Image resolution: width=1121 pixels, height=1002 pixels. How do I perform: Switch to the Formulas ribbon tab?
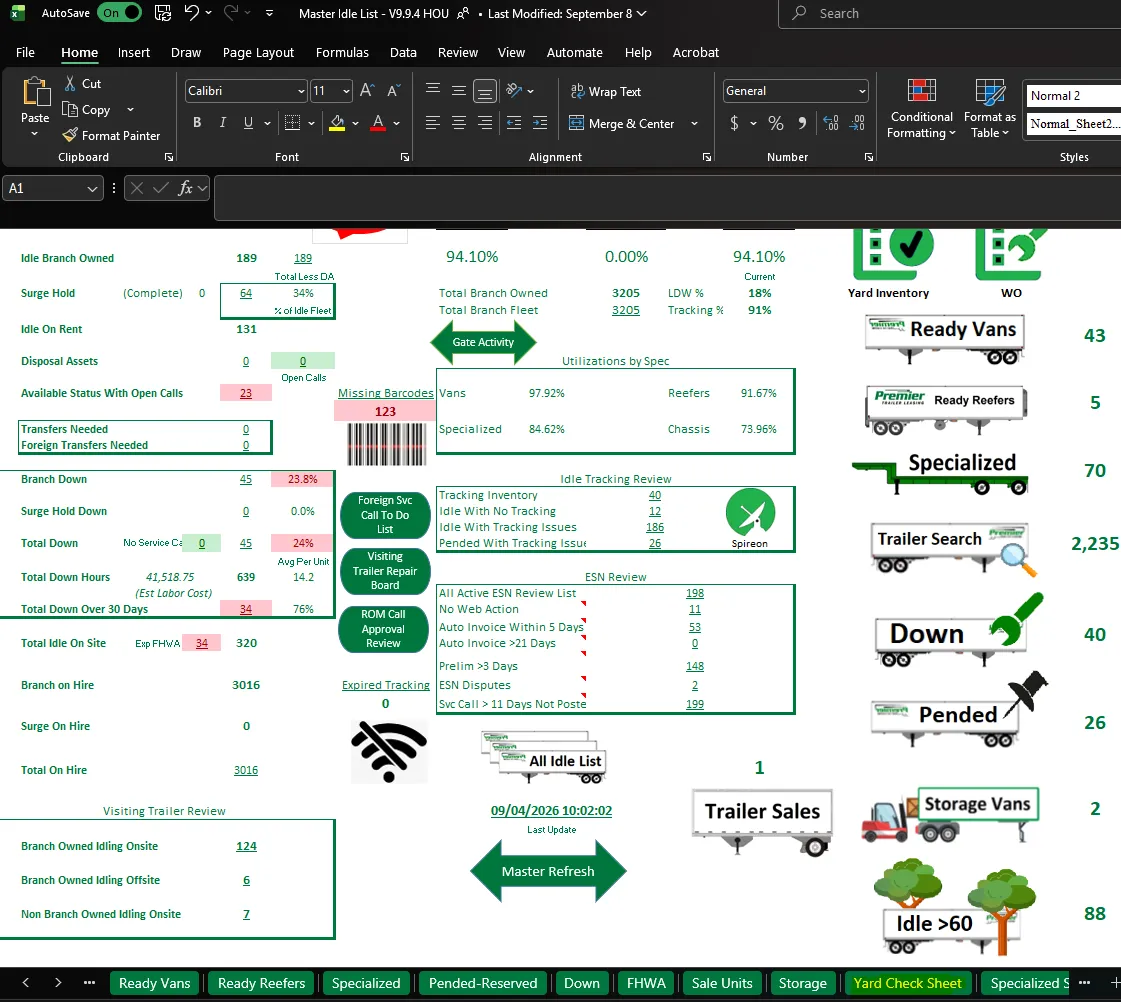click(342, 52)
